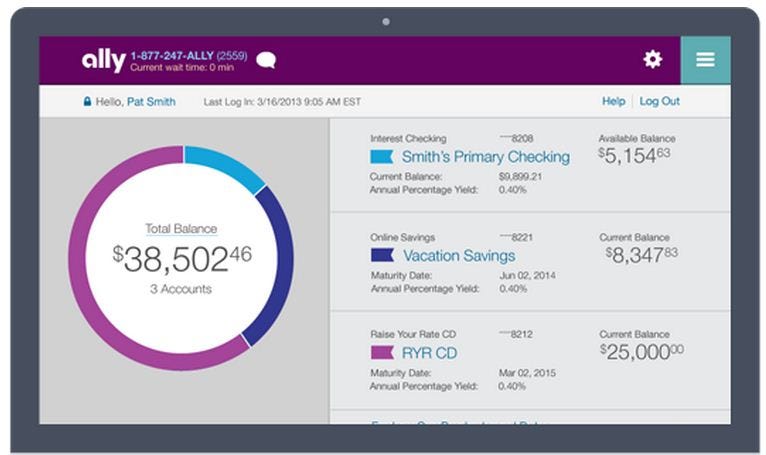Click the $9,899.21 current balance value
Viewport: 766px width, 455px height.
(520, 176)
